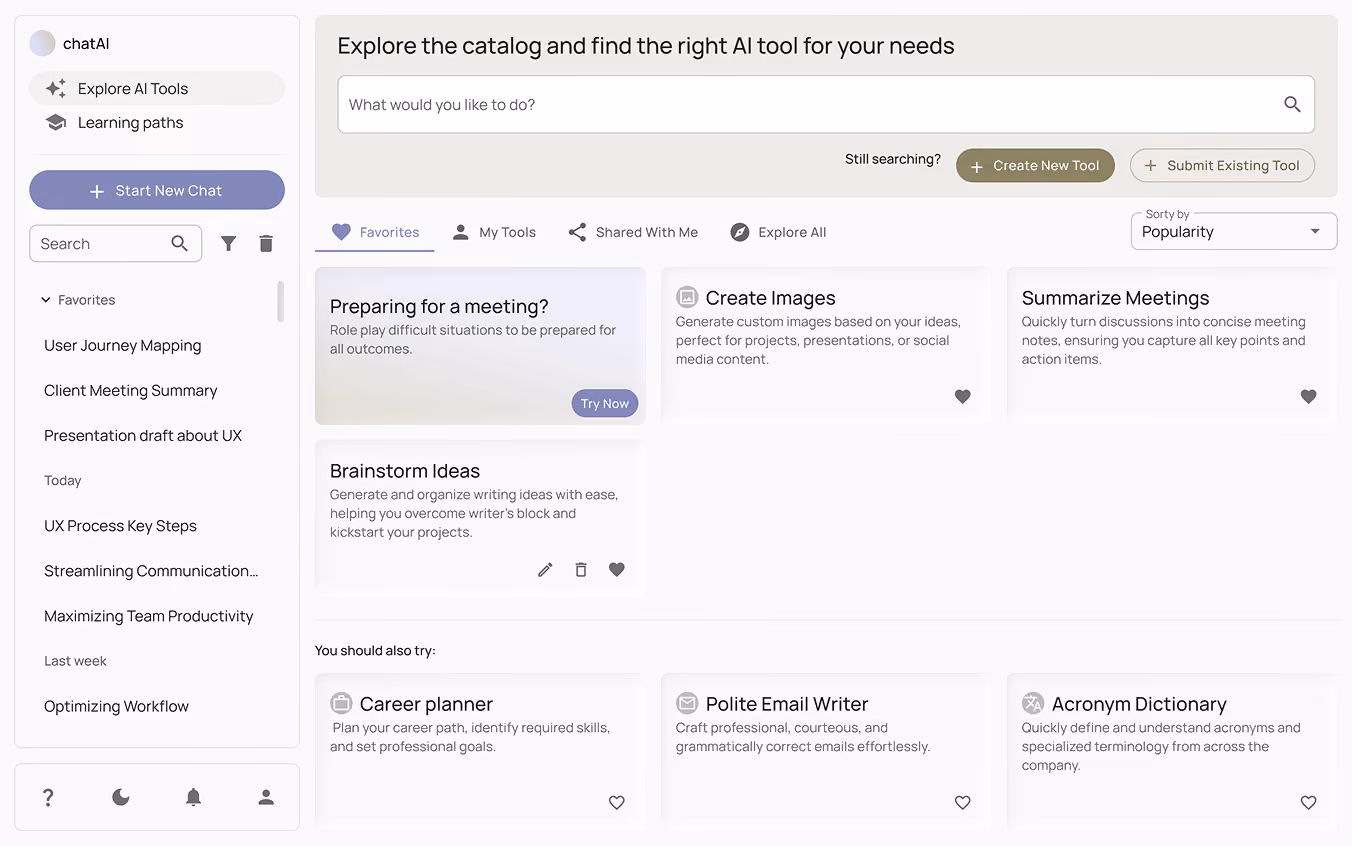Click the Start New Chat button

pyautogui.click(x=157, y=190)
